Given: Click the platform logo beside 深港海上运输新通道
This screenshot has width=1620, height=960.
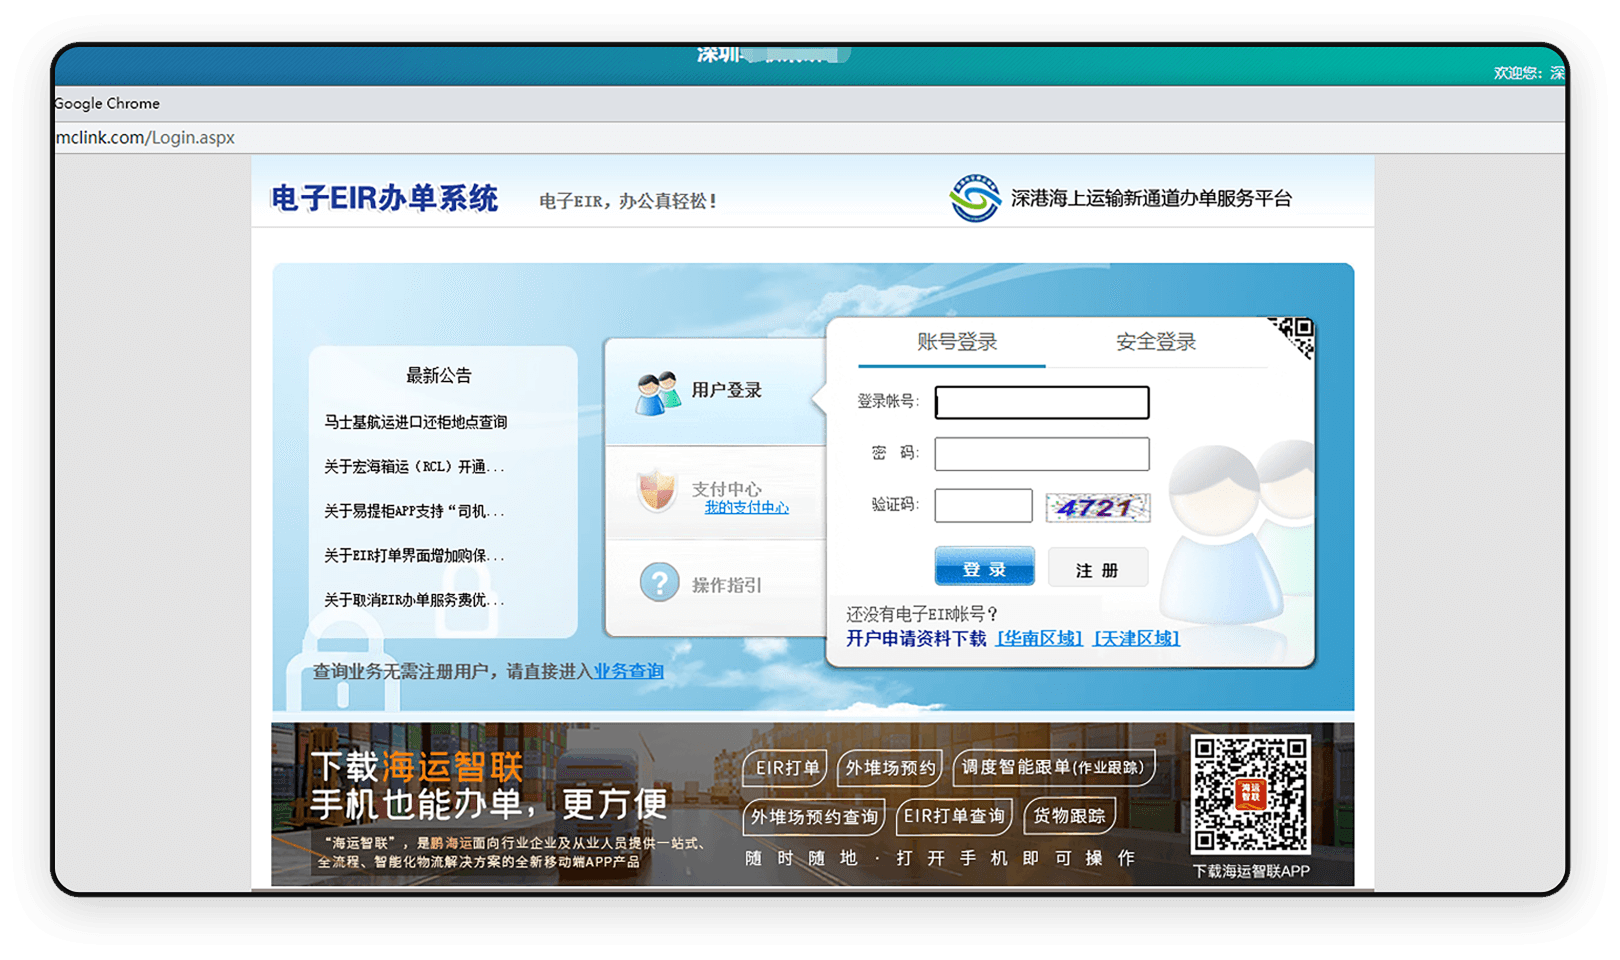Looking at the screenshot, I should [x=974, y=198].
